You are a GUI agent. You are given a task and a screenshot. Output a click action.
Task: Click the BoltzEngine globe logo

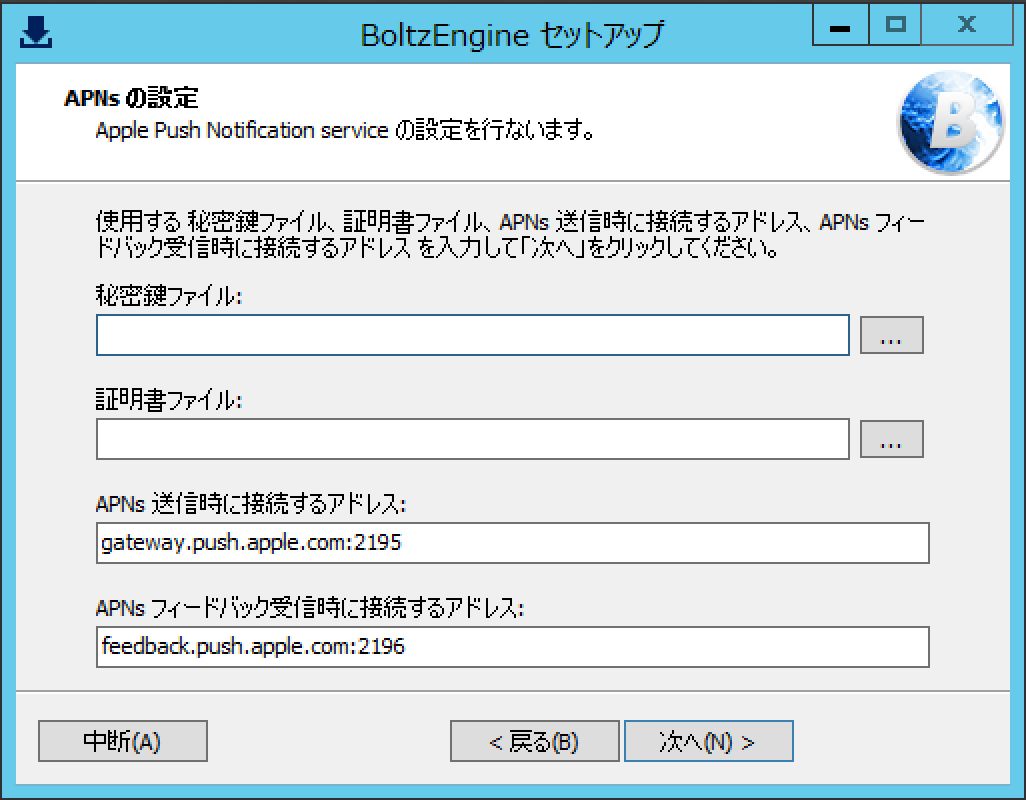[x=950, y=122]
